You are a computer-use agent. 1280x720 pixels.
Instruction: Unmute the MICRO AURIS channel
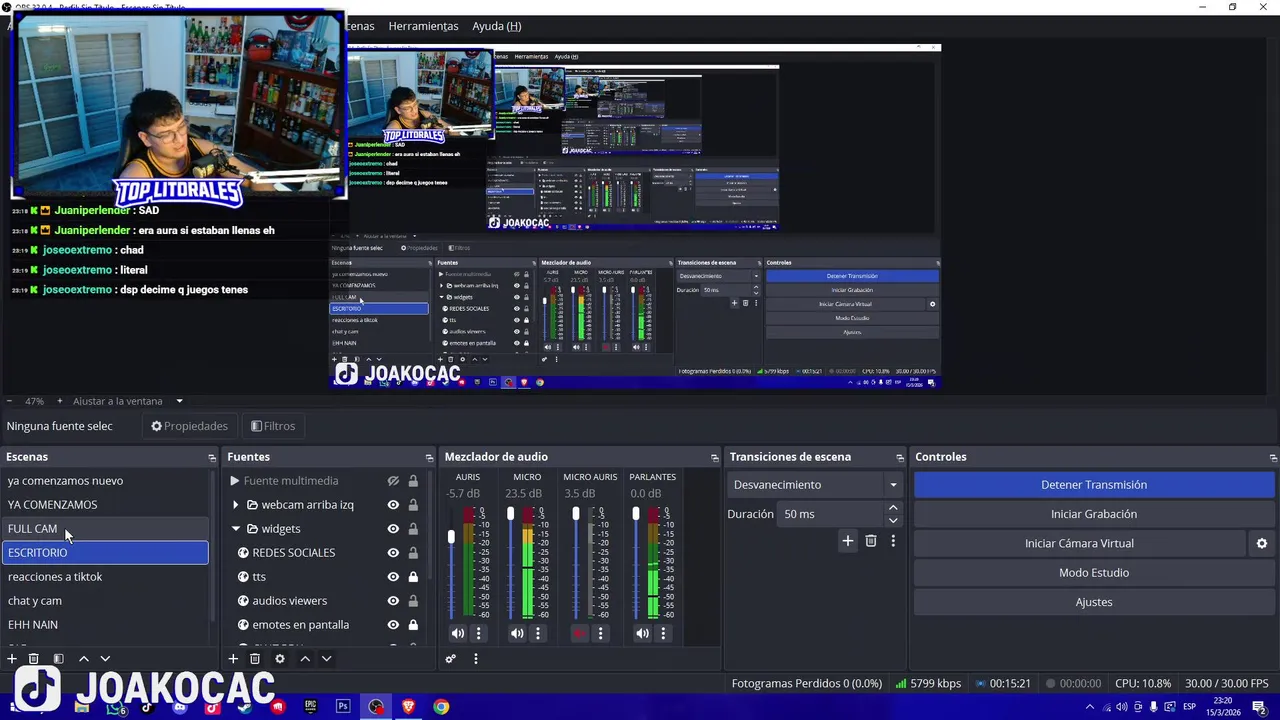[x=579, y=633]
